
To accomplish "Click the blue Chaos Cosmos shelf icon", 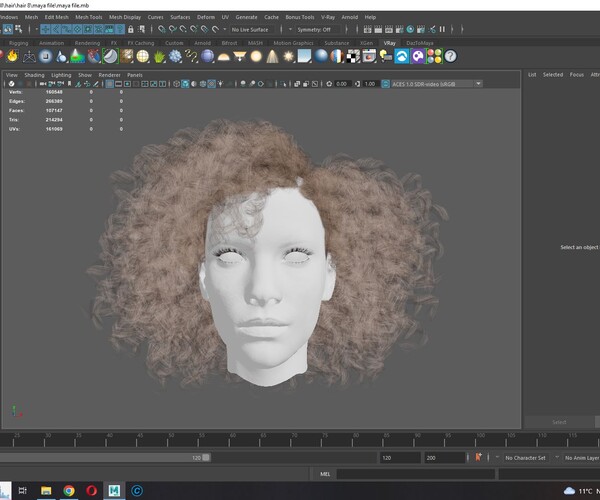I will 402,57.
